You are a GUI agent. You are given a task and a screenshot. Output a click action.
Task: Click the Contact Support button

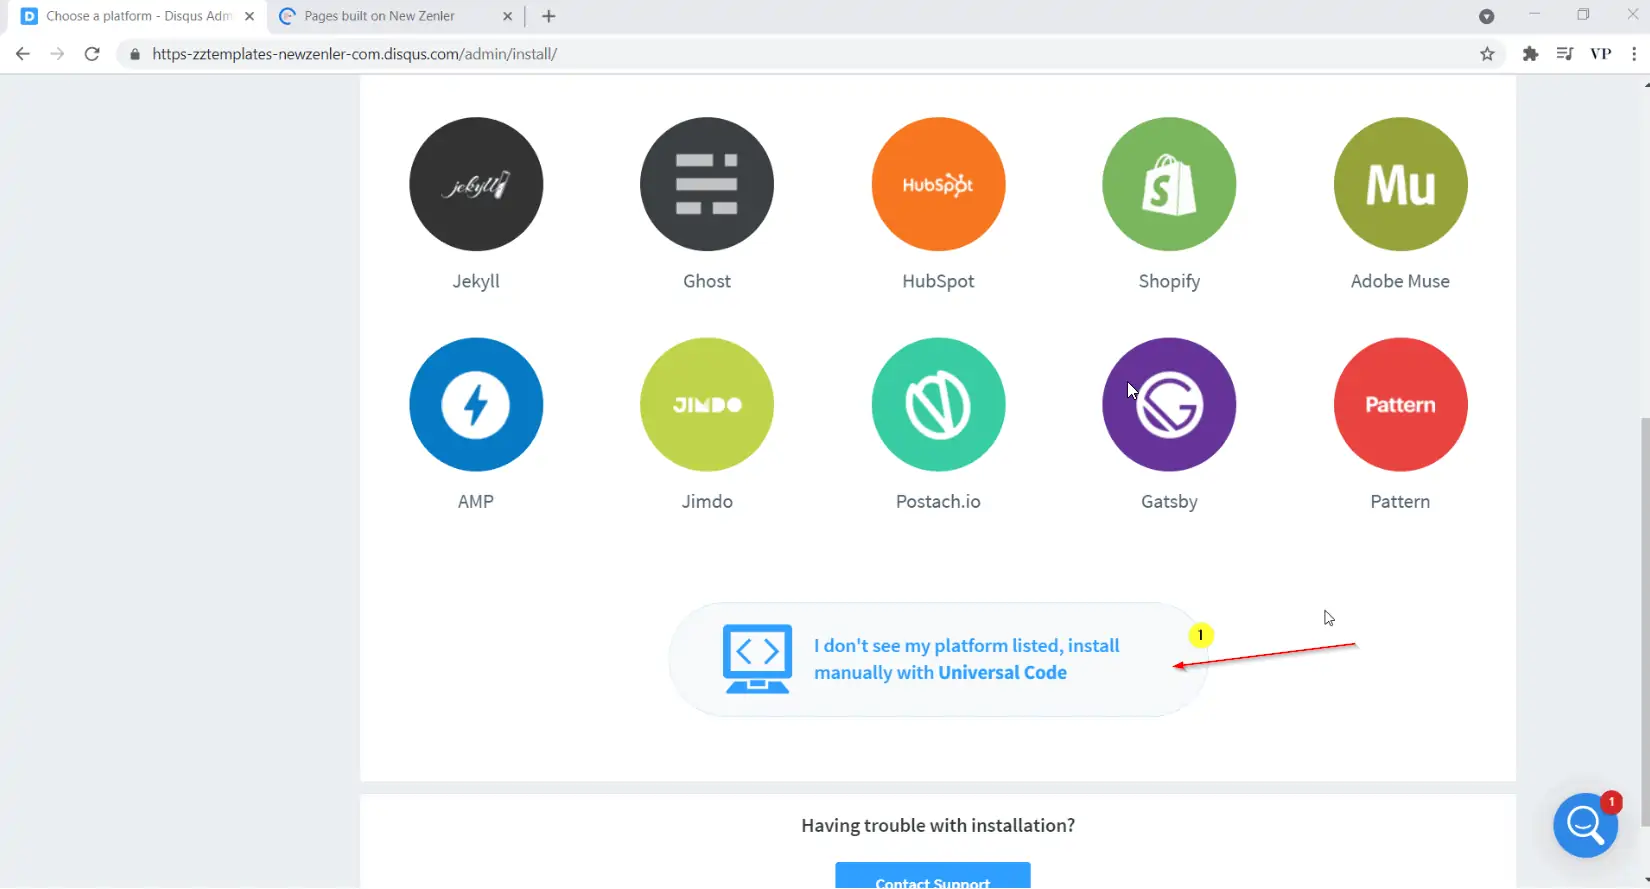pyautogui.click(x=933, y=876)
